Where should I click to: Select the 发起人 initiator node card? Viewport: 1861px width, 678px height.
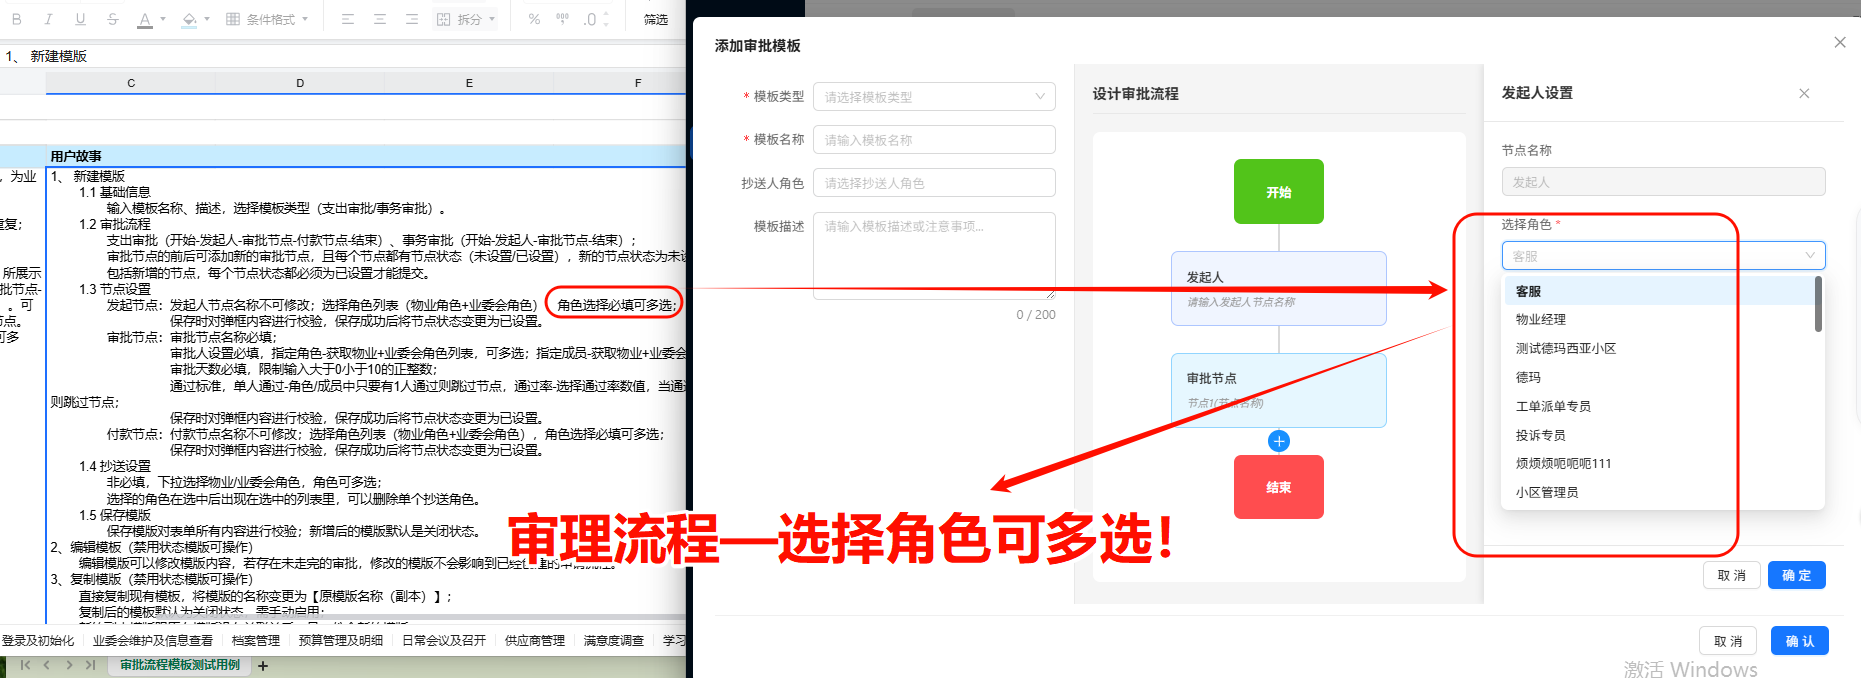[x=1279, y=288]
